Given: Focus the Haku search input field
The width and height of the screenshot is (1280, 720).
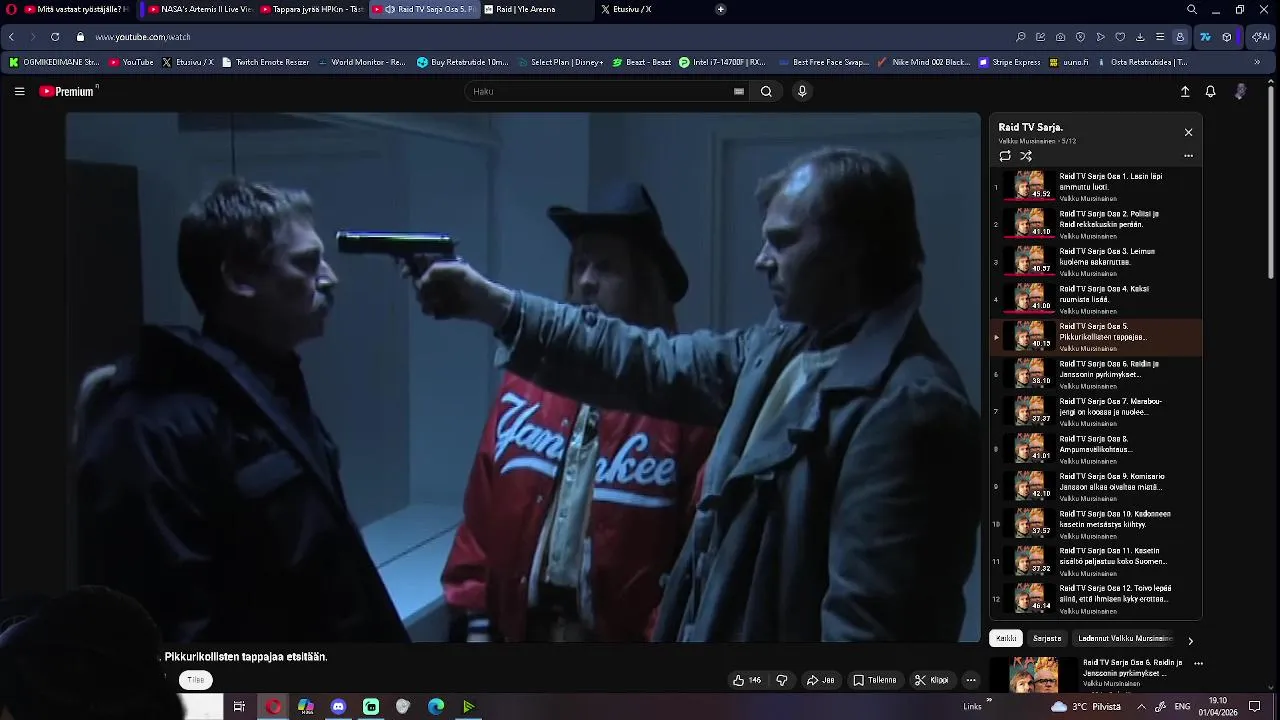Looking at the screenshot, I should click(600, 91).
